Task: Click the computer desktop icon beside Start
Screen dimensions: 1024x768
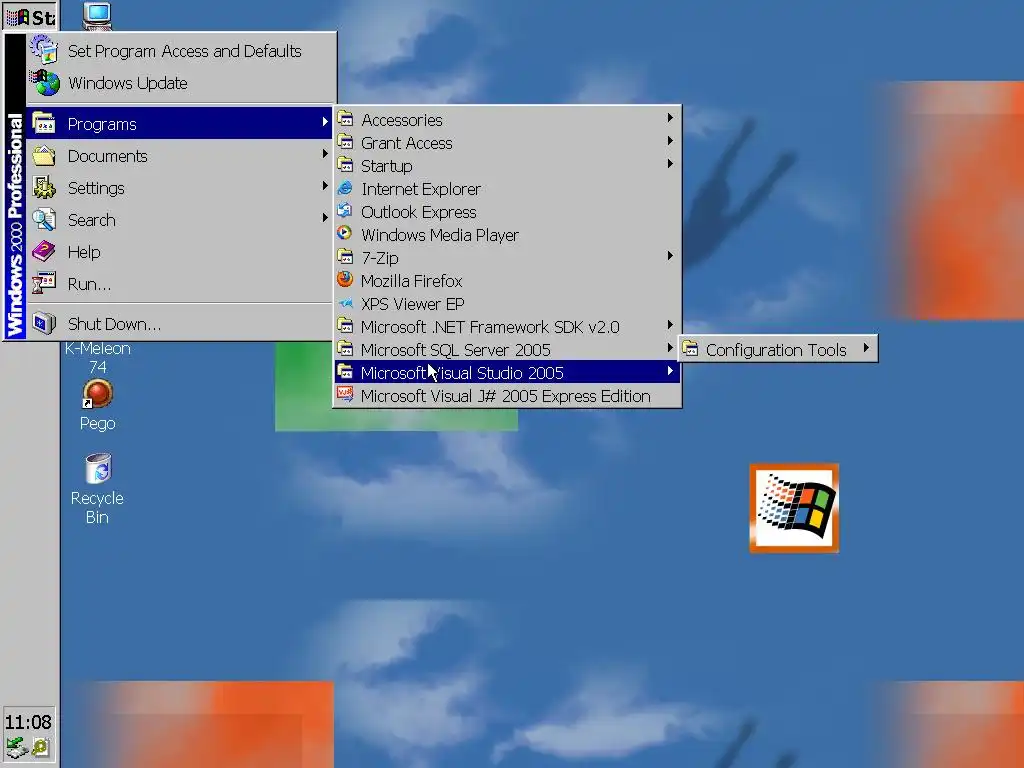Action: pos(97,16)
